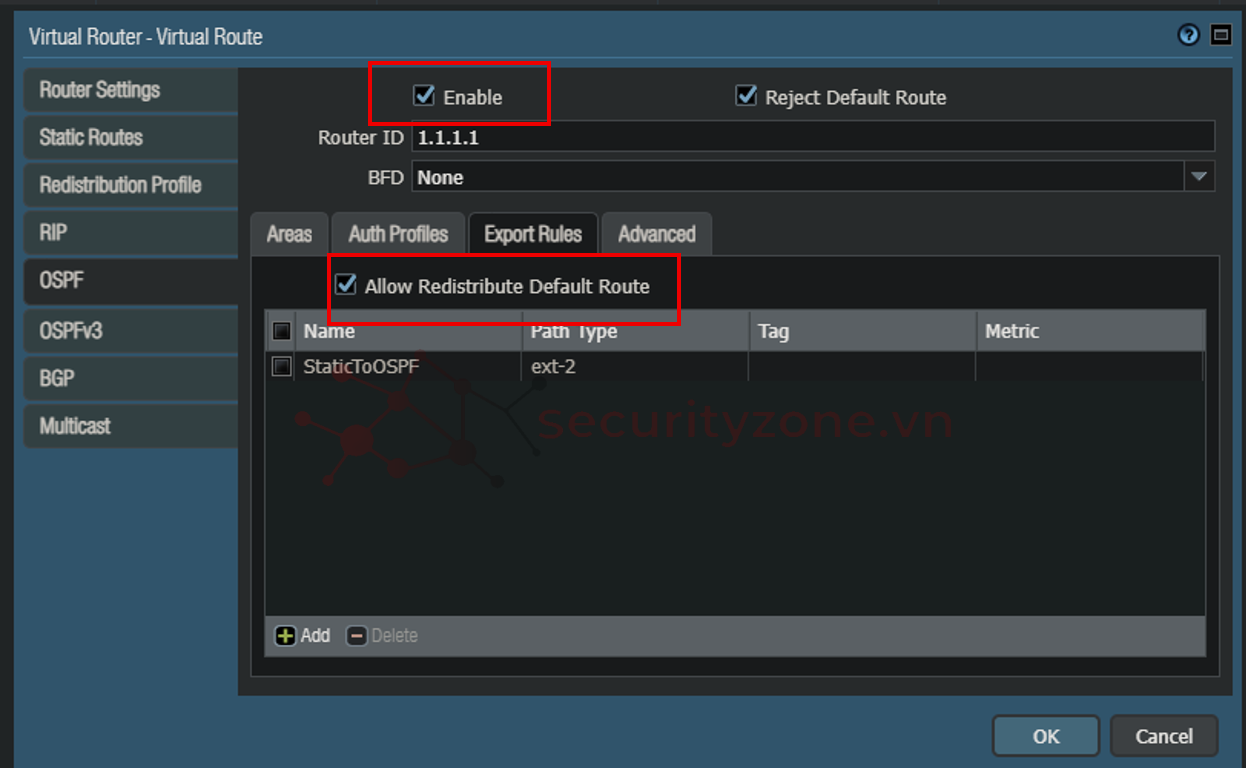Select Static Routes in the sidebar
1246x768 pixels.
(91, 137)
